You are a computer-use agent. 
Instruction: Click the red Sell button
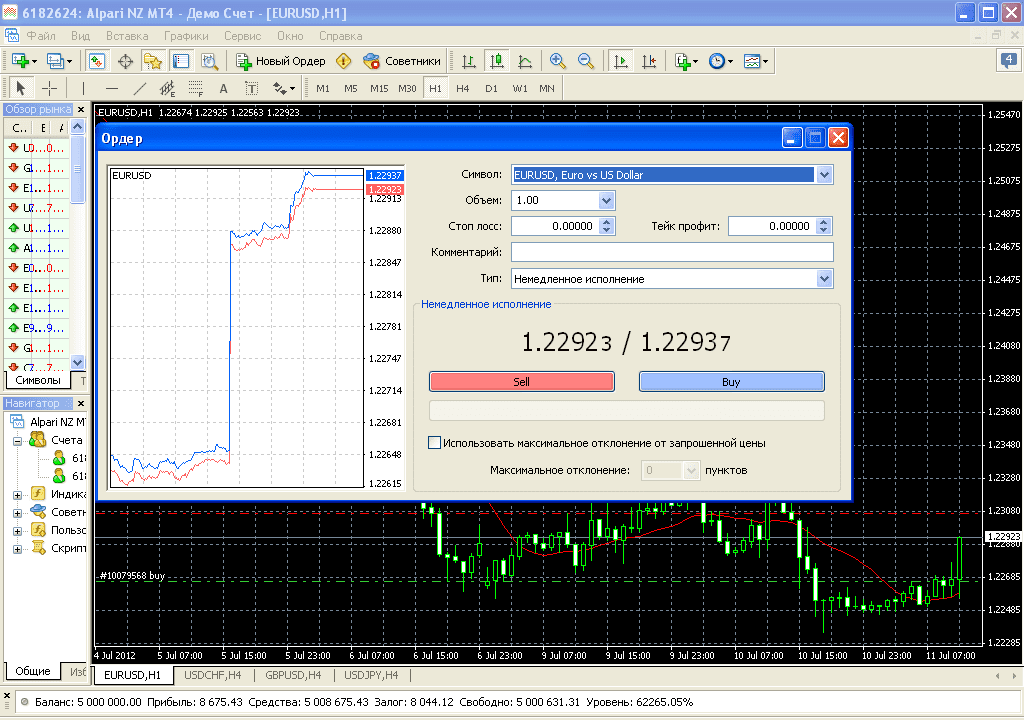click(x=521, y=382)
